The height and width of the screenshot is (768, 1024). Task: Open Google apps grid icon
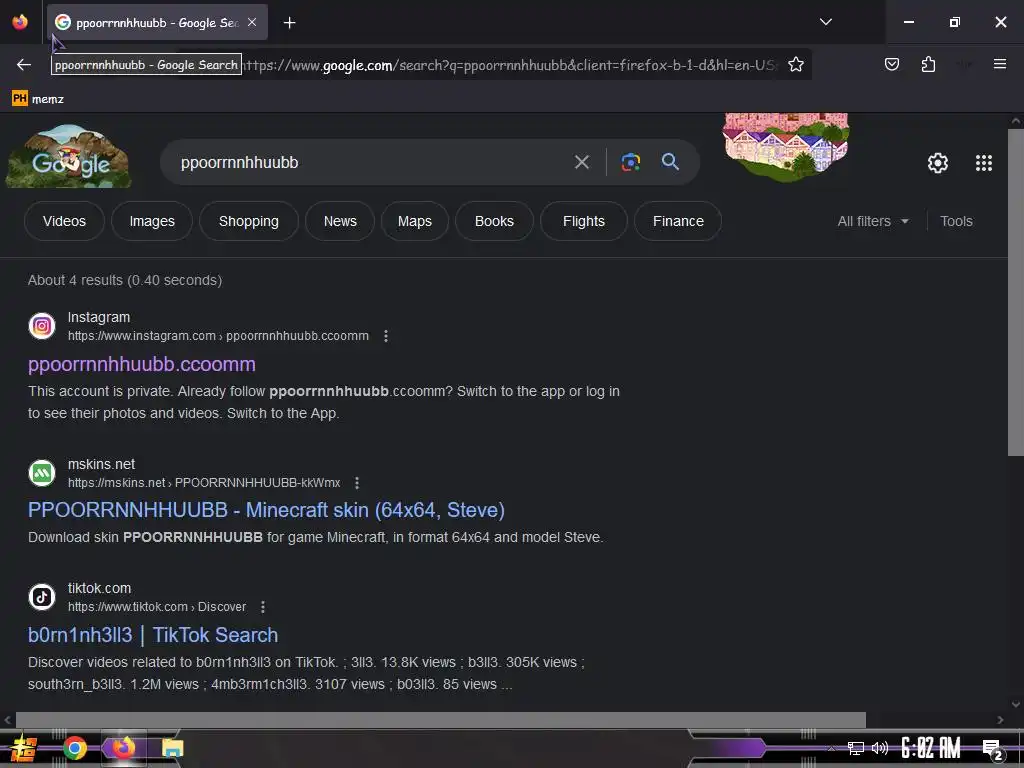tap(984, 163)
